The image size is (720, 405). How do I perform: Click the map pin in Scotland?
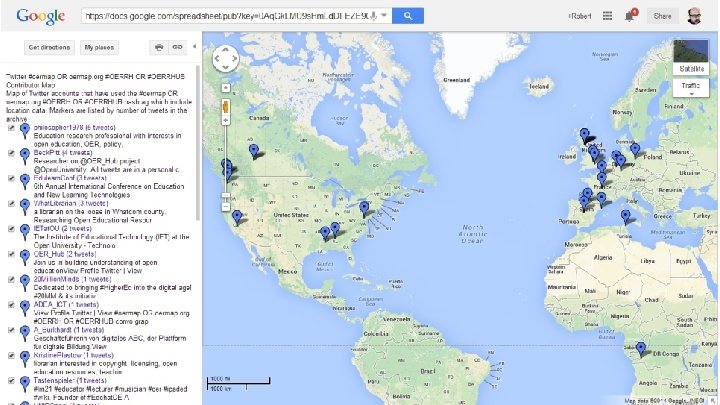[584, 135]
